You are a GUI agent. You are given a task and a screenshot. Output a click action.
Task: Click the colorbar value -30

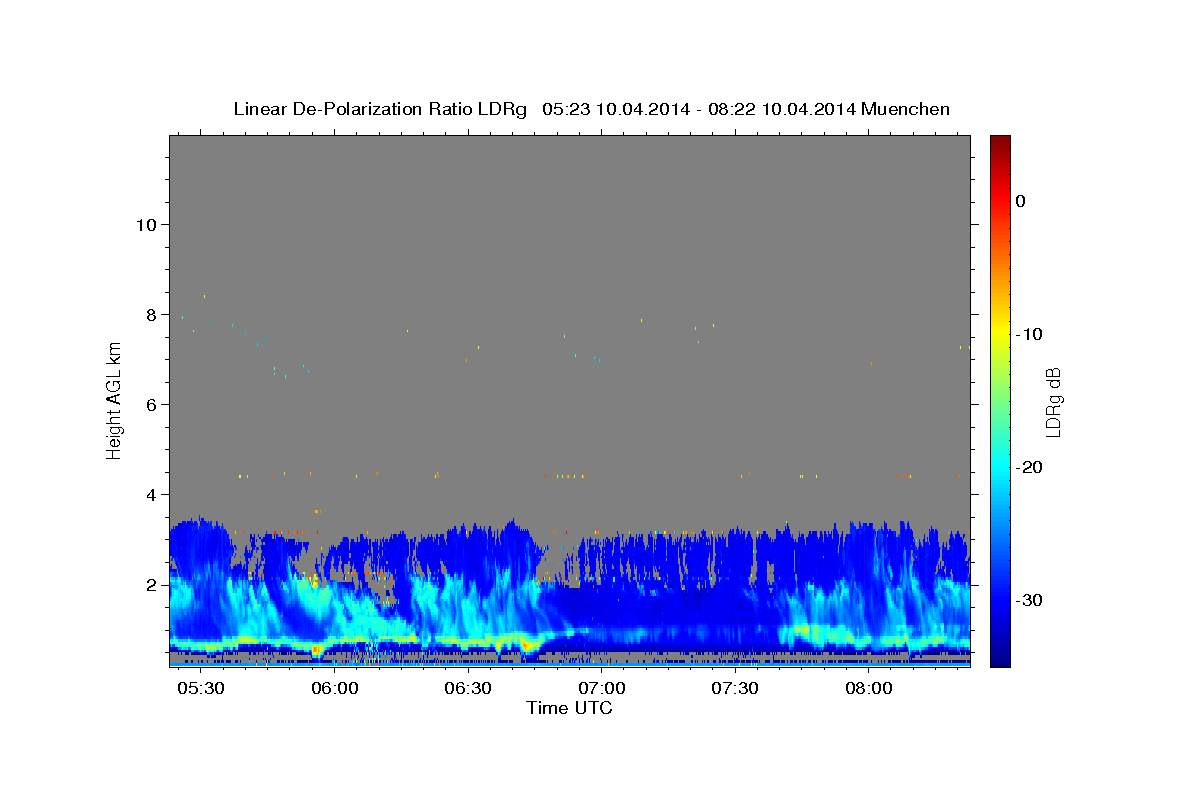point(1030,600)
